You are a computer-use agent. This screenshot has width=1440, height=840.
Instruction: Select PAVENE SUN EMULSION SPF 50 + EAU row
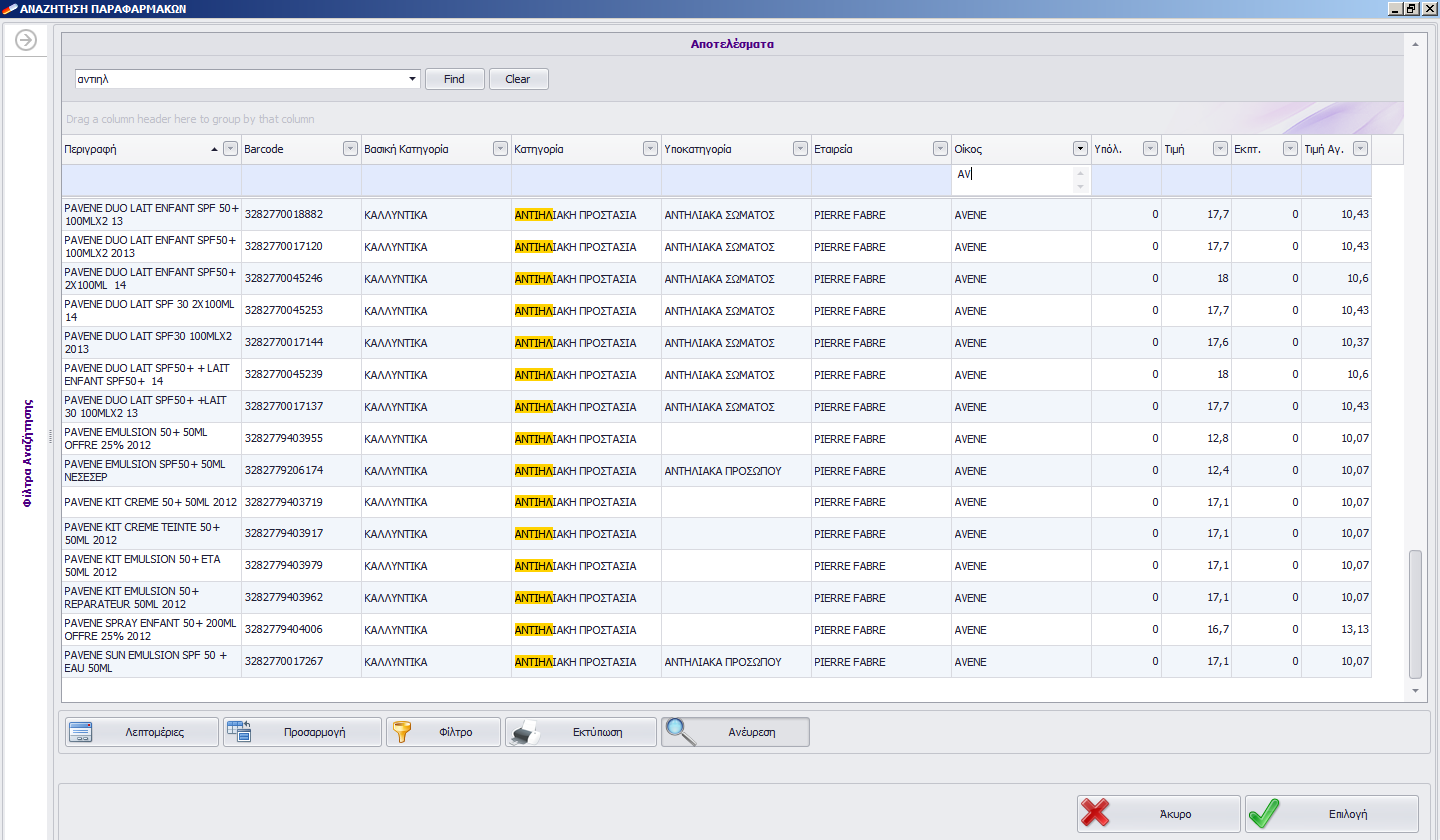pos(716,661)
